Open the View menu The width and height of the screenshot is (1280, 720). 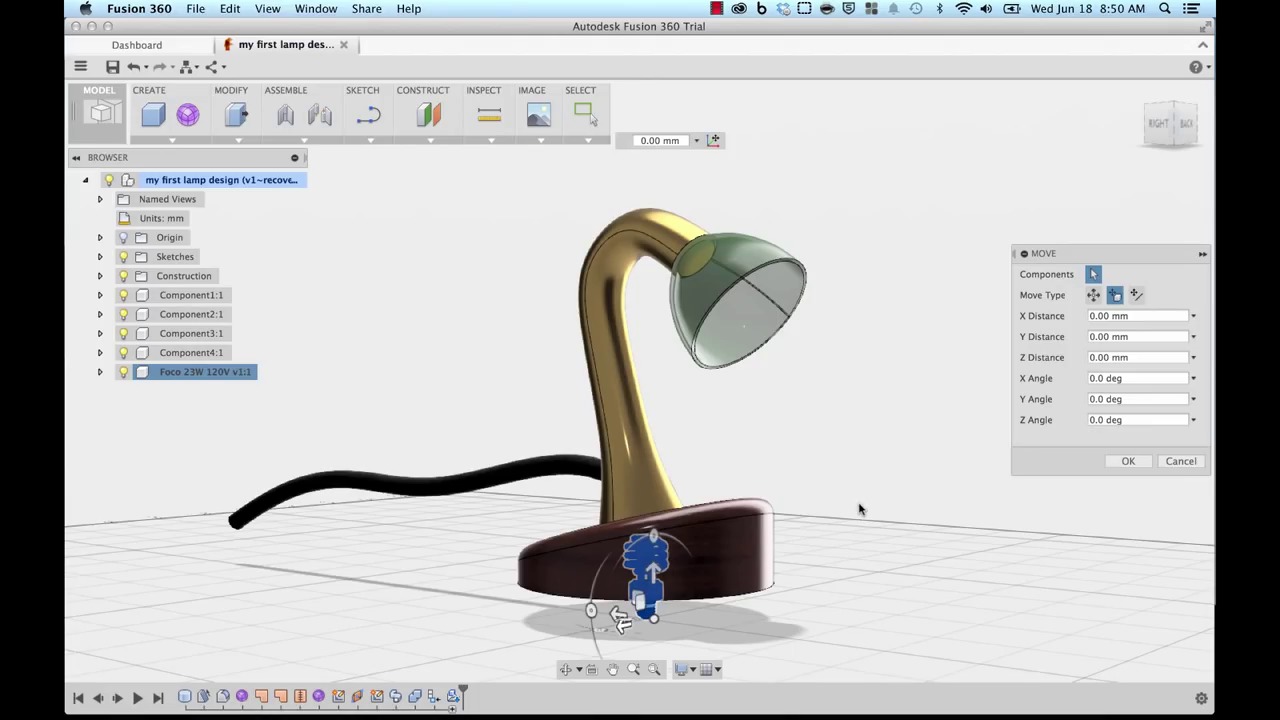(267, 9)
